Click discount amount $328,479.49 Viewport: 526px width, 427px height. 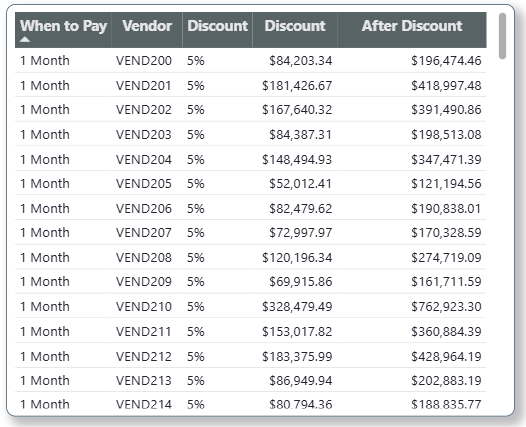coord(297,306)
